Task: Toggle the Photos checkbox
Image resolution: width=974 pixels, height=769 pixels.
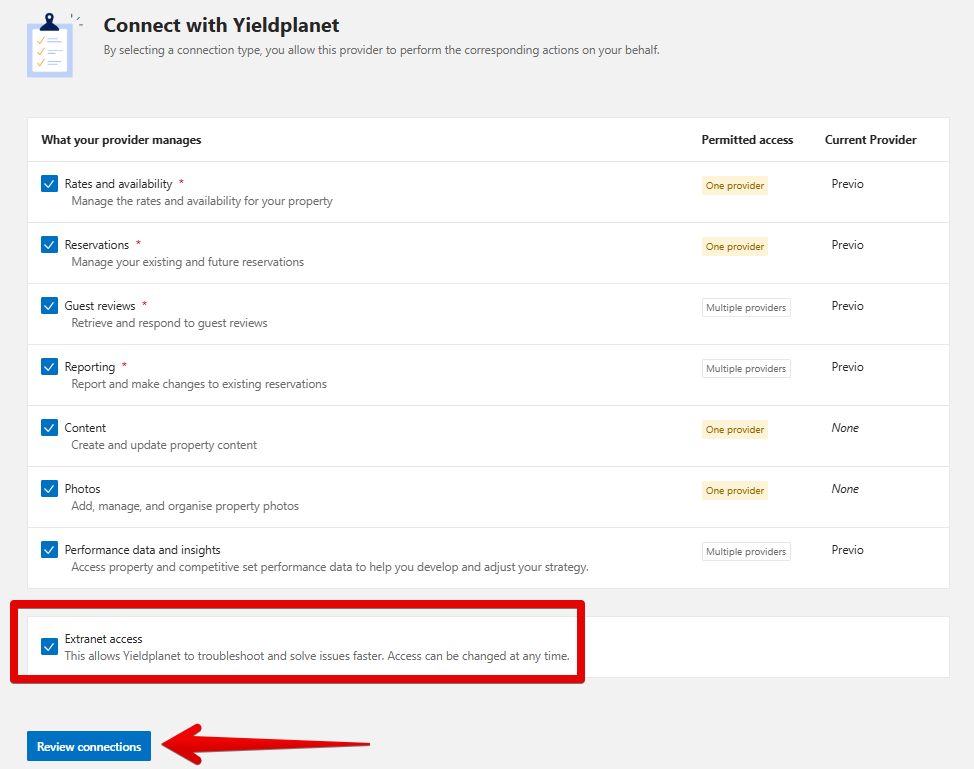Action: pyautogui.click(x=50, y=488)
